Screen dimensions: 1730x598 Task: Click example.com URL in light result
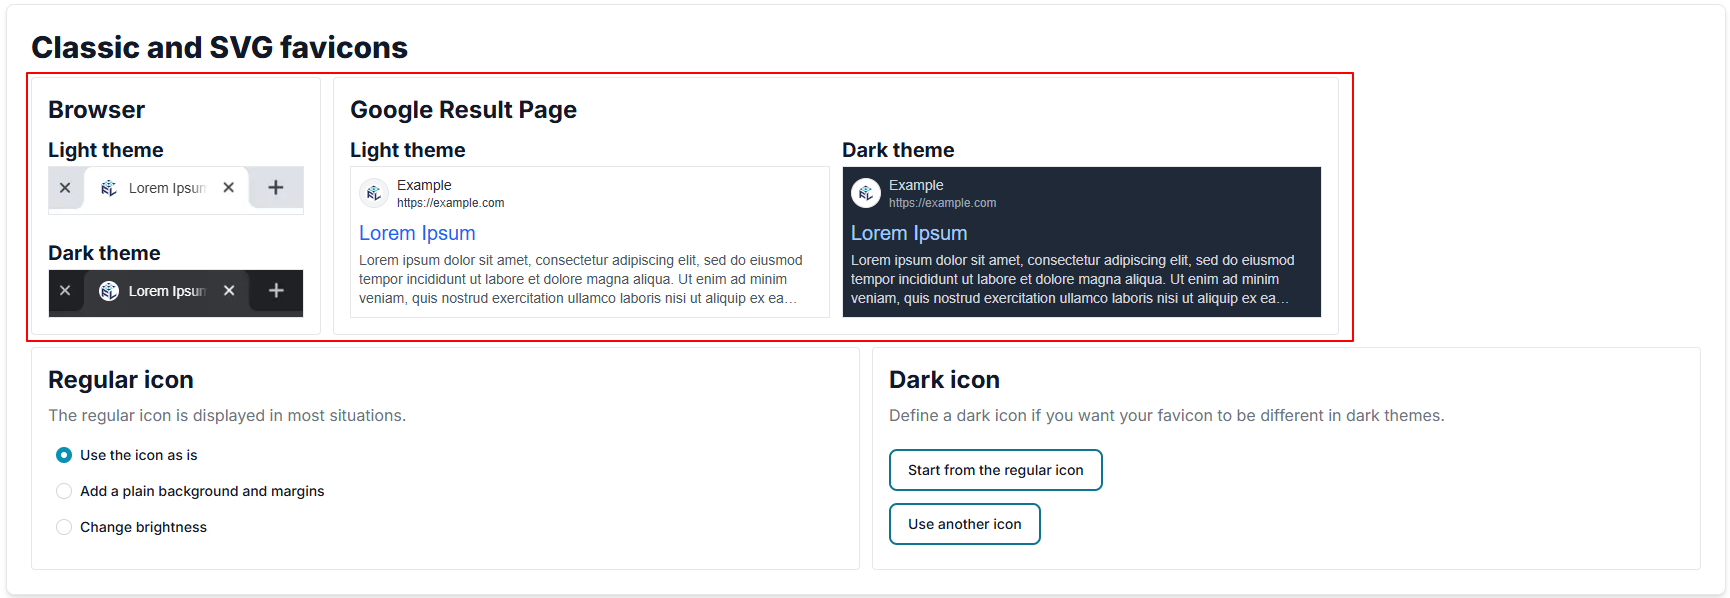(x=450, y=203)
